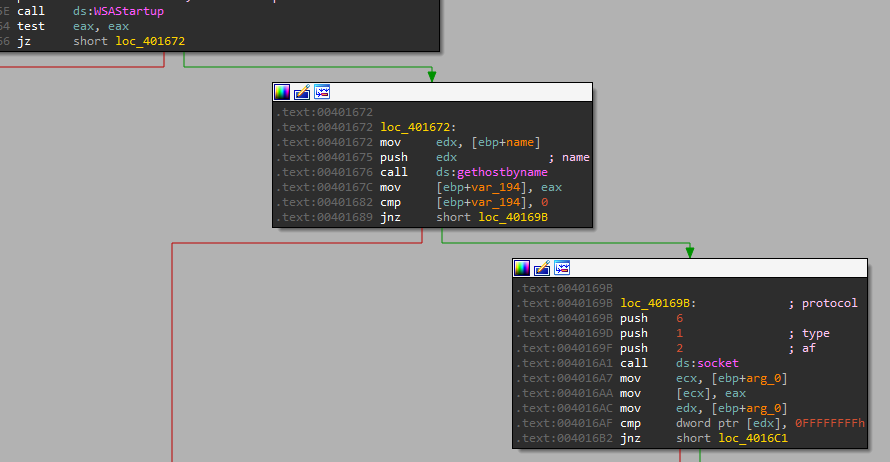
Task: Click the push 6 protocol value
Action: (x=680, y=318)
